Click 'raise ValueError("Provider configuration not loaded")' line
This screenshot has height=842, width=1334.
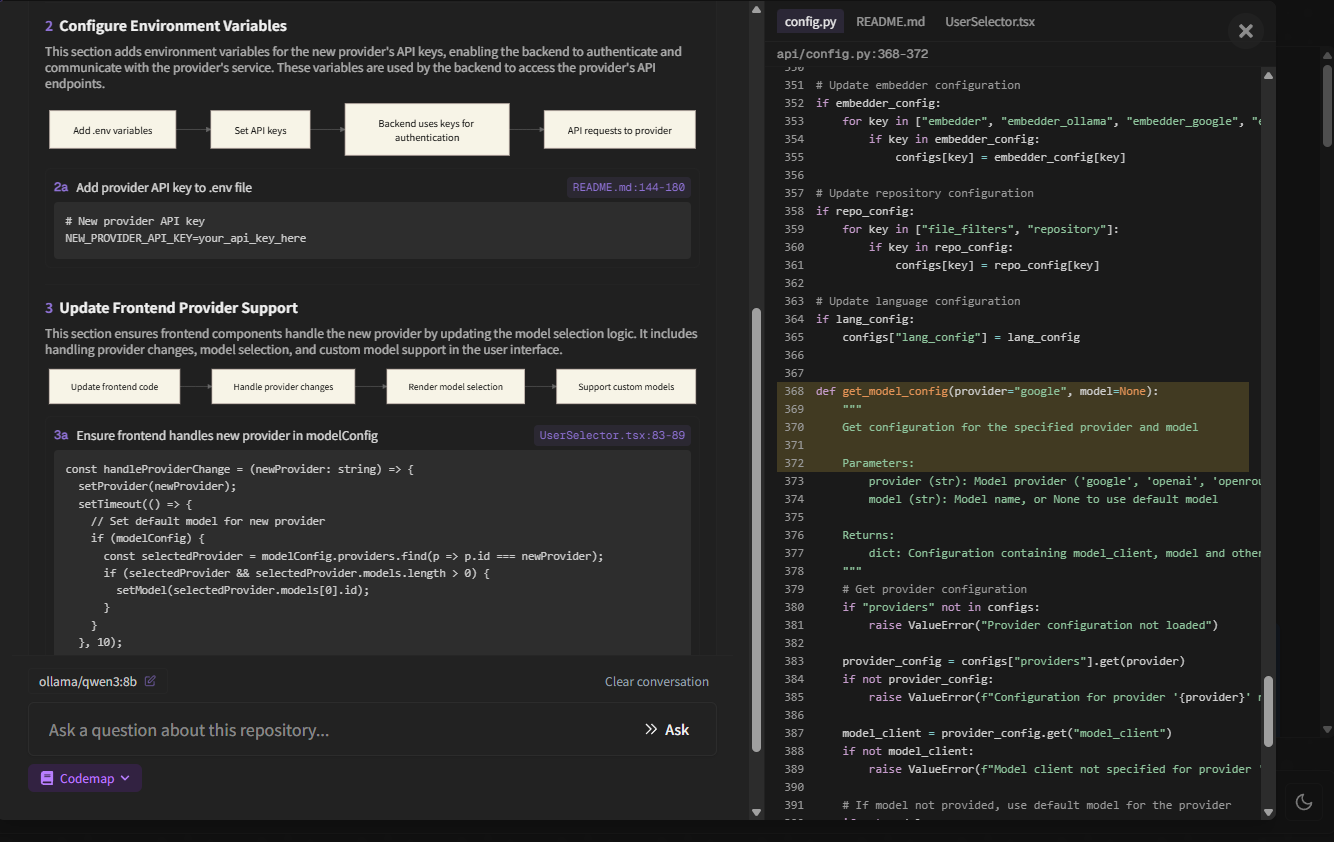(x=1043, y=625)
